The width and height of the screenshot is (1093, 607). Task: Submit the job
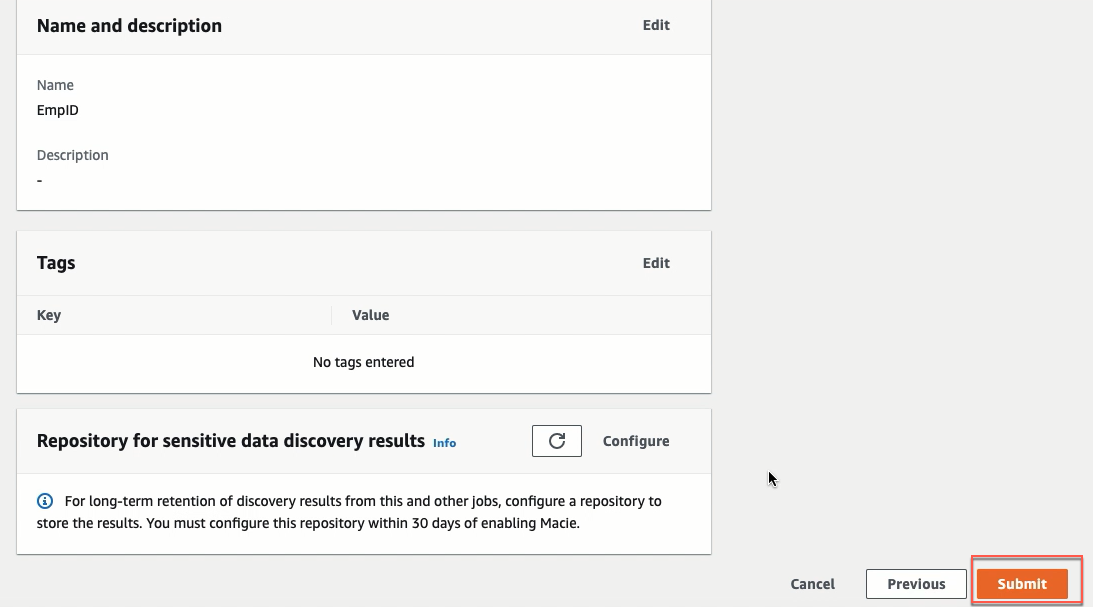1022,584
